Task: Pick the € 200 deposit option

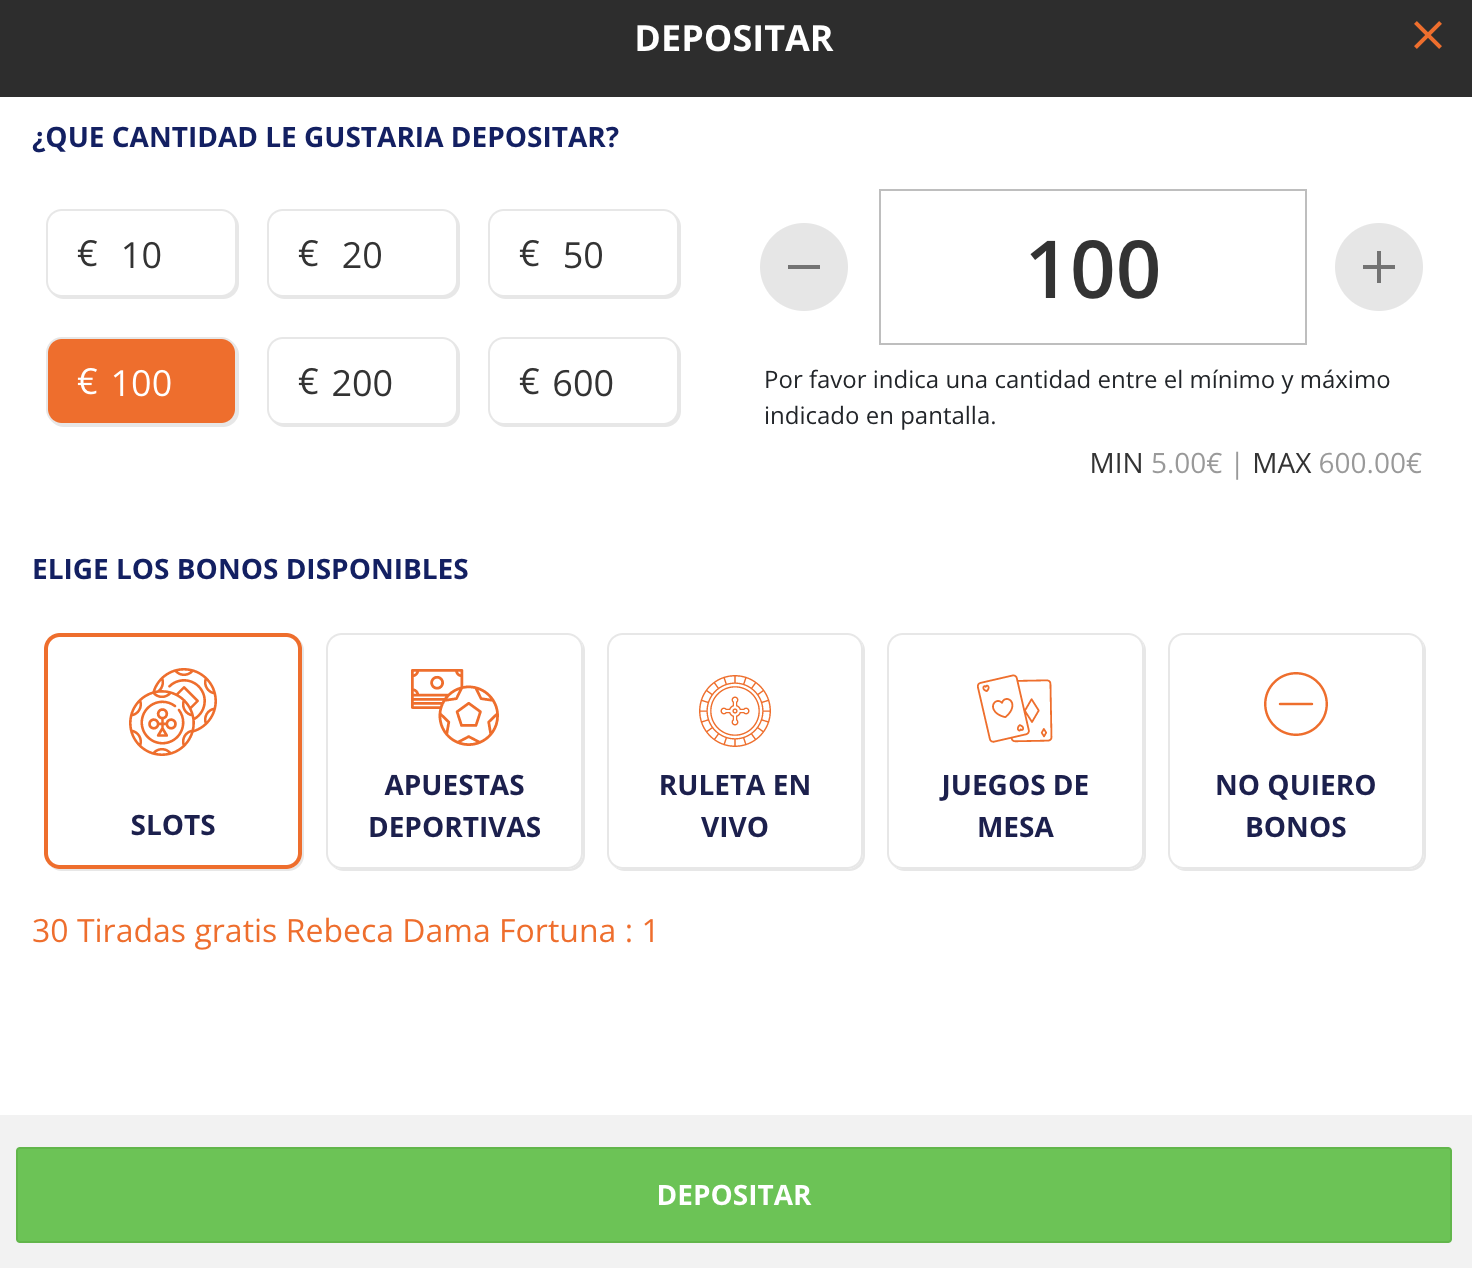Action: (x=363, y=382)
